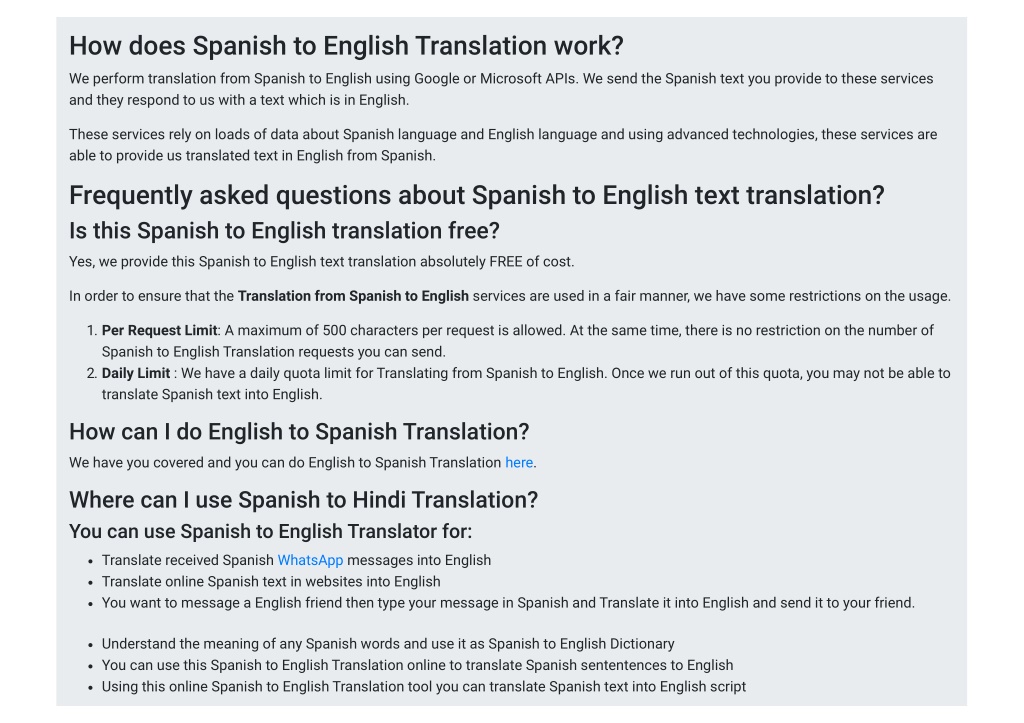Open the WhatsApp link
The height and width of the screenshot is (723, 1024).
point(310,560)
